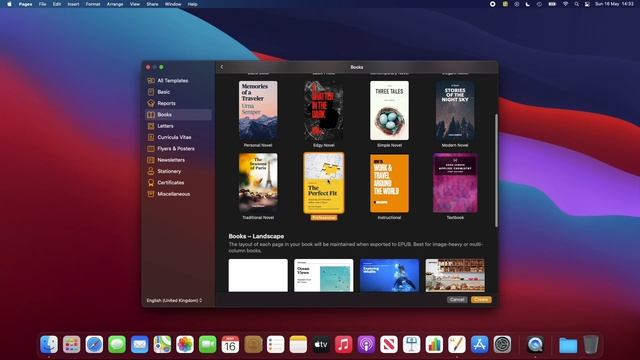
Task: Go back using the chooser back arrow
Action: (222, 67)
